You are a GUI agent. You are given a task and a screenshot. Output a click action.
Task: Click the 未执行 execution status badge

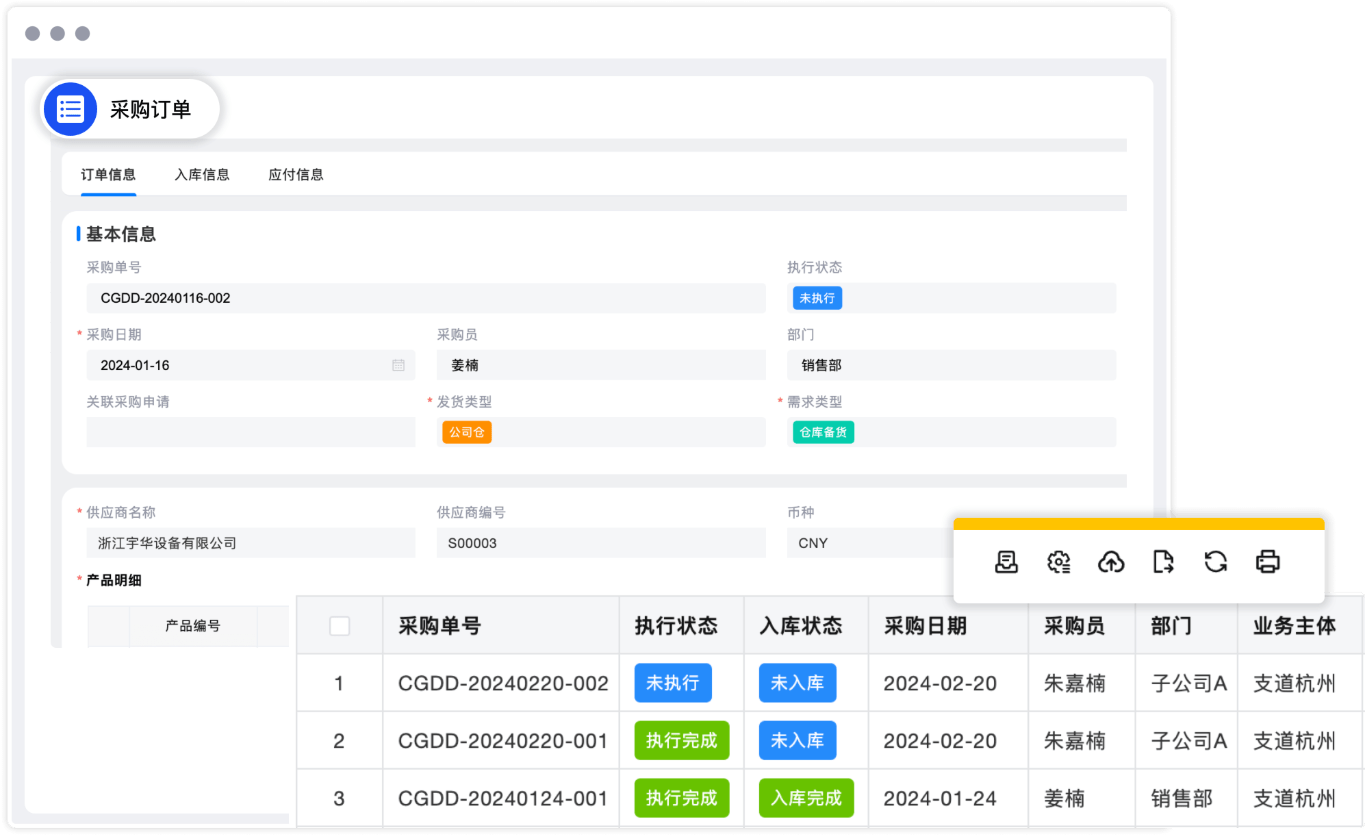(x=817, y=297)
